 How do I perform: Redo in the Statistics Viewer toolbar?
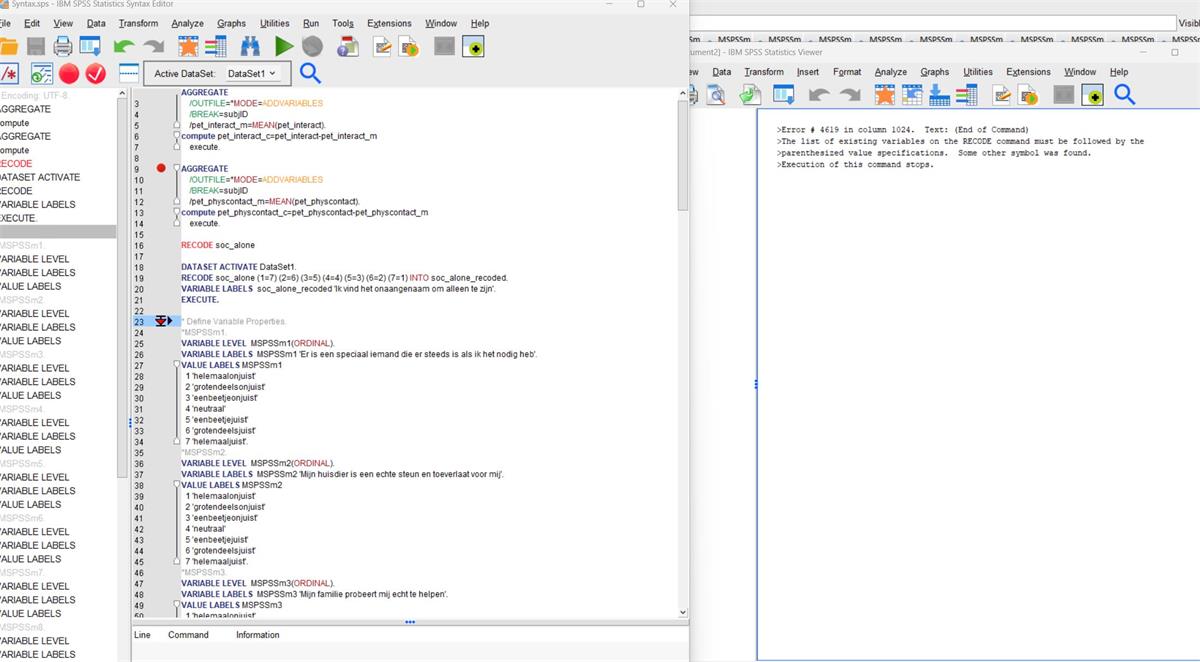pos(849,94)
